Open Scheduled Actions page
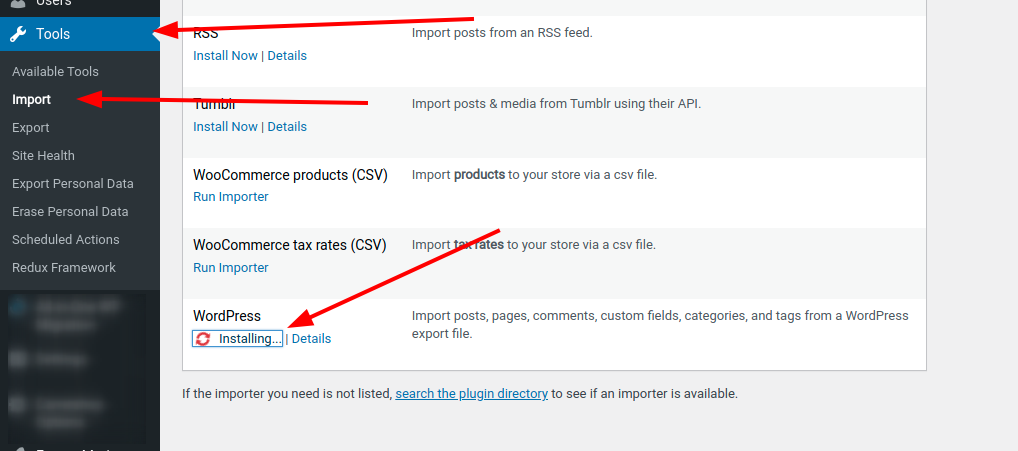Image resolution: width=1018 pixels, height=451 pixels. 66,239
